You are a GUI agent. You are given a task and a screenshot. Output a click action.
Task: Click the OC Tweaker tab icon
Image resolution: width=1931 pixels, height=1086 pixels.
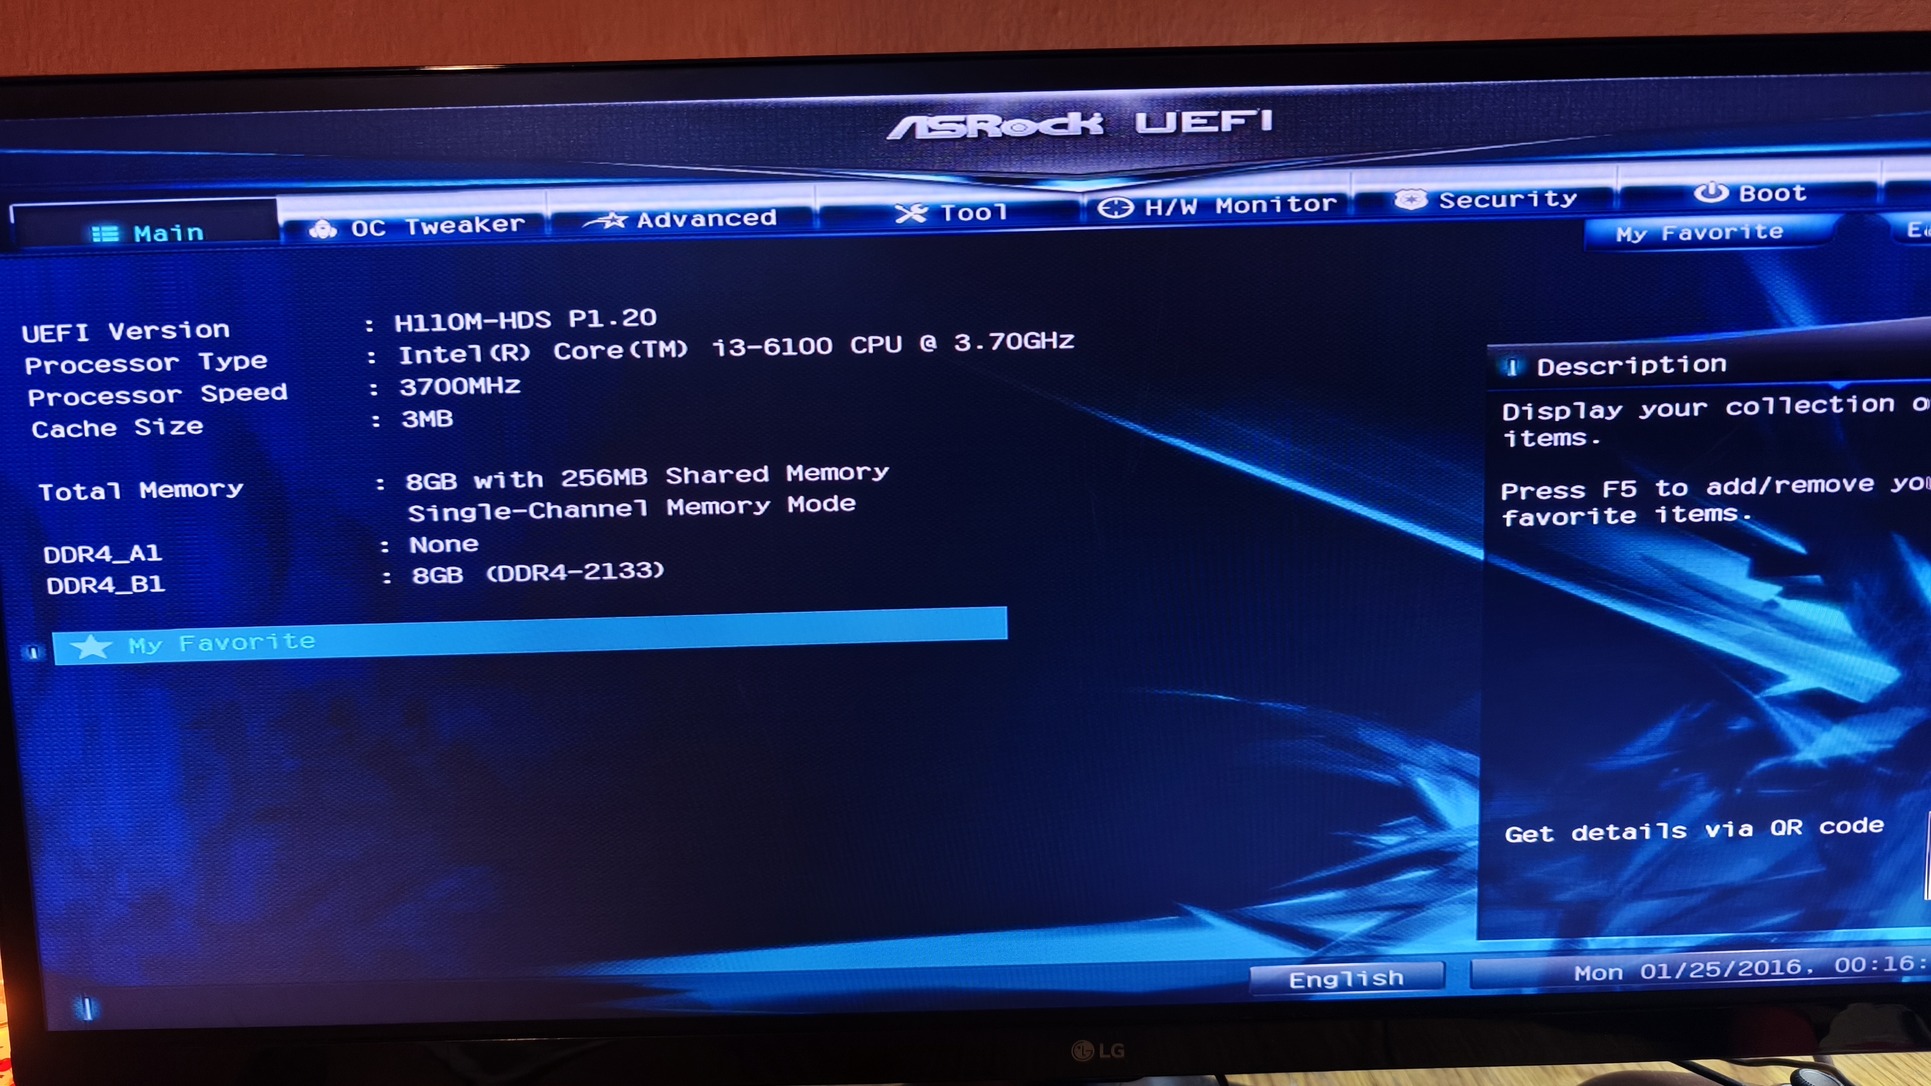tap(322, 229)
